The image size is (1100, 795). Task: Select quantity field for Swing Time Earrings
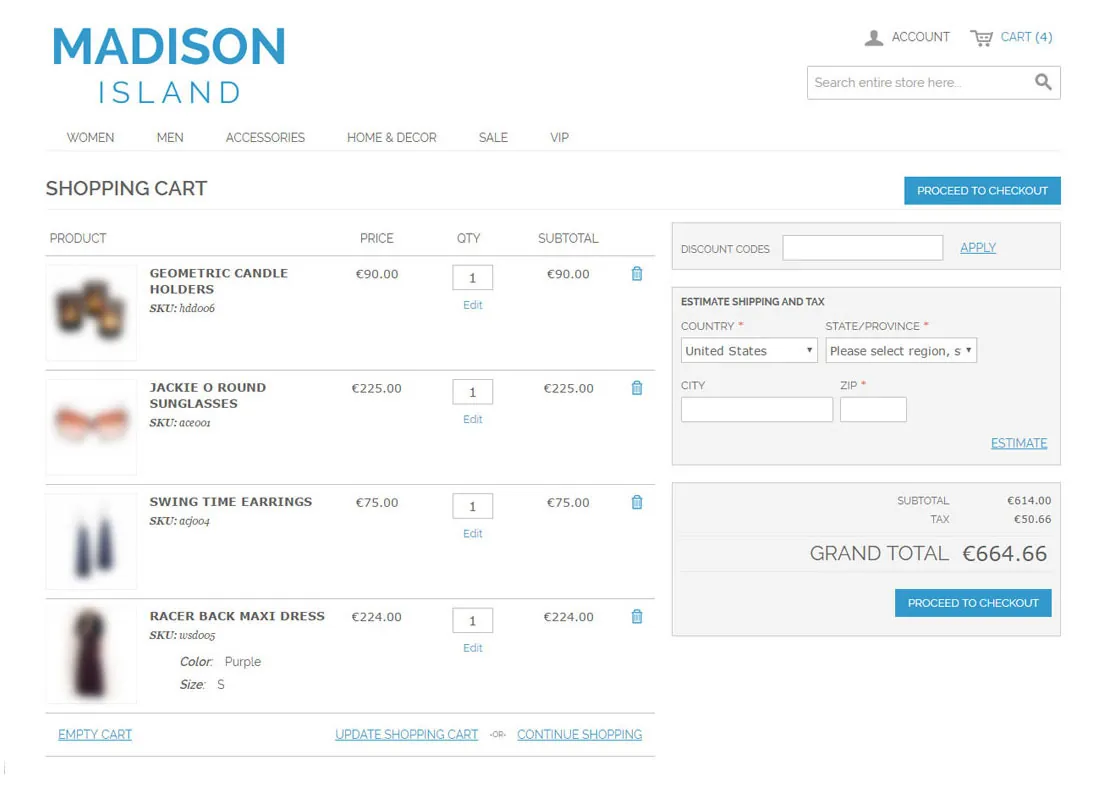(x=473, y=507)
